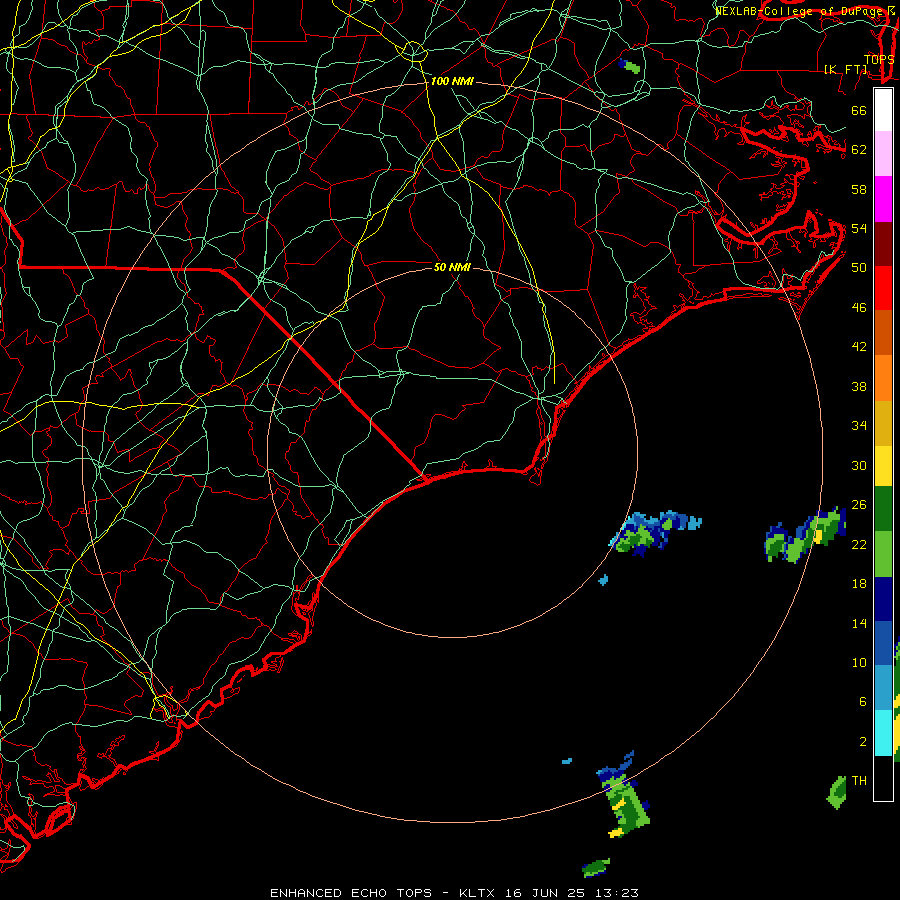The width and height of the screenshot is (900, 900).
Task: Click the legend value "14"
Action: click(x=859, y=623)
